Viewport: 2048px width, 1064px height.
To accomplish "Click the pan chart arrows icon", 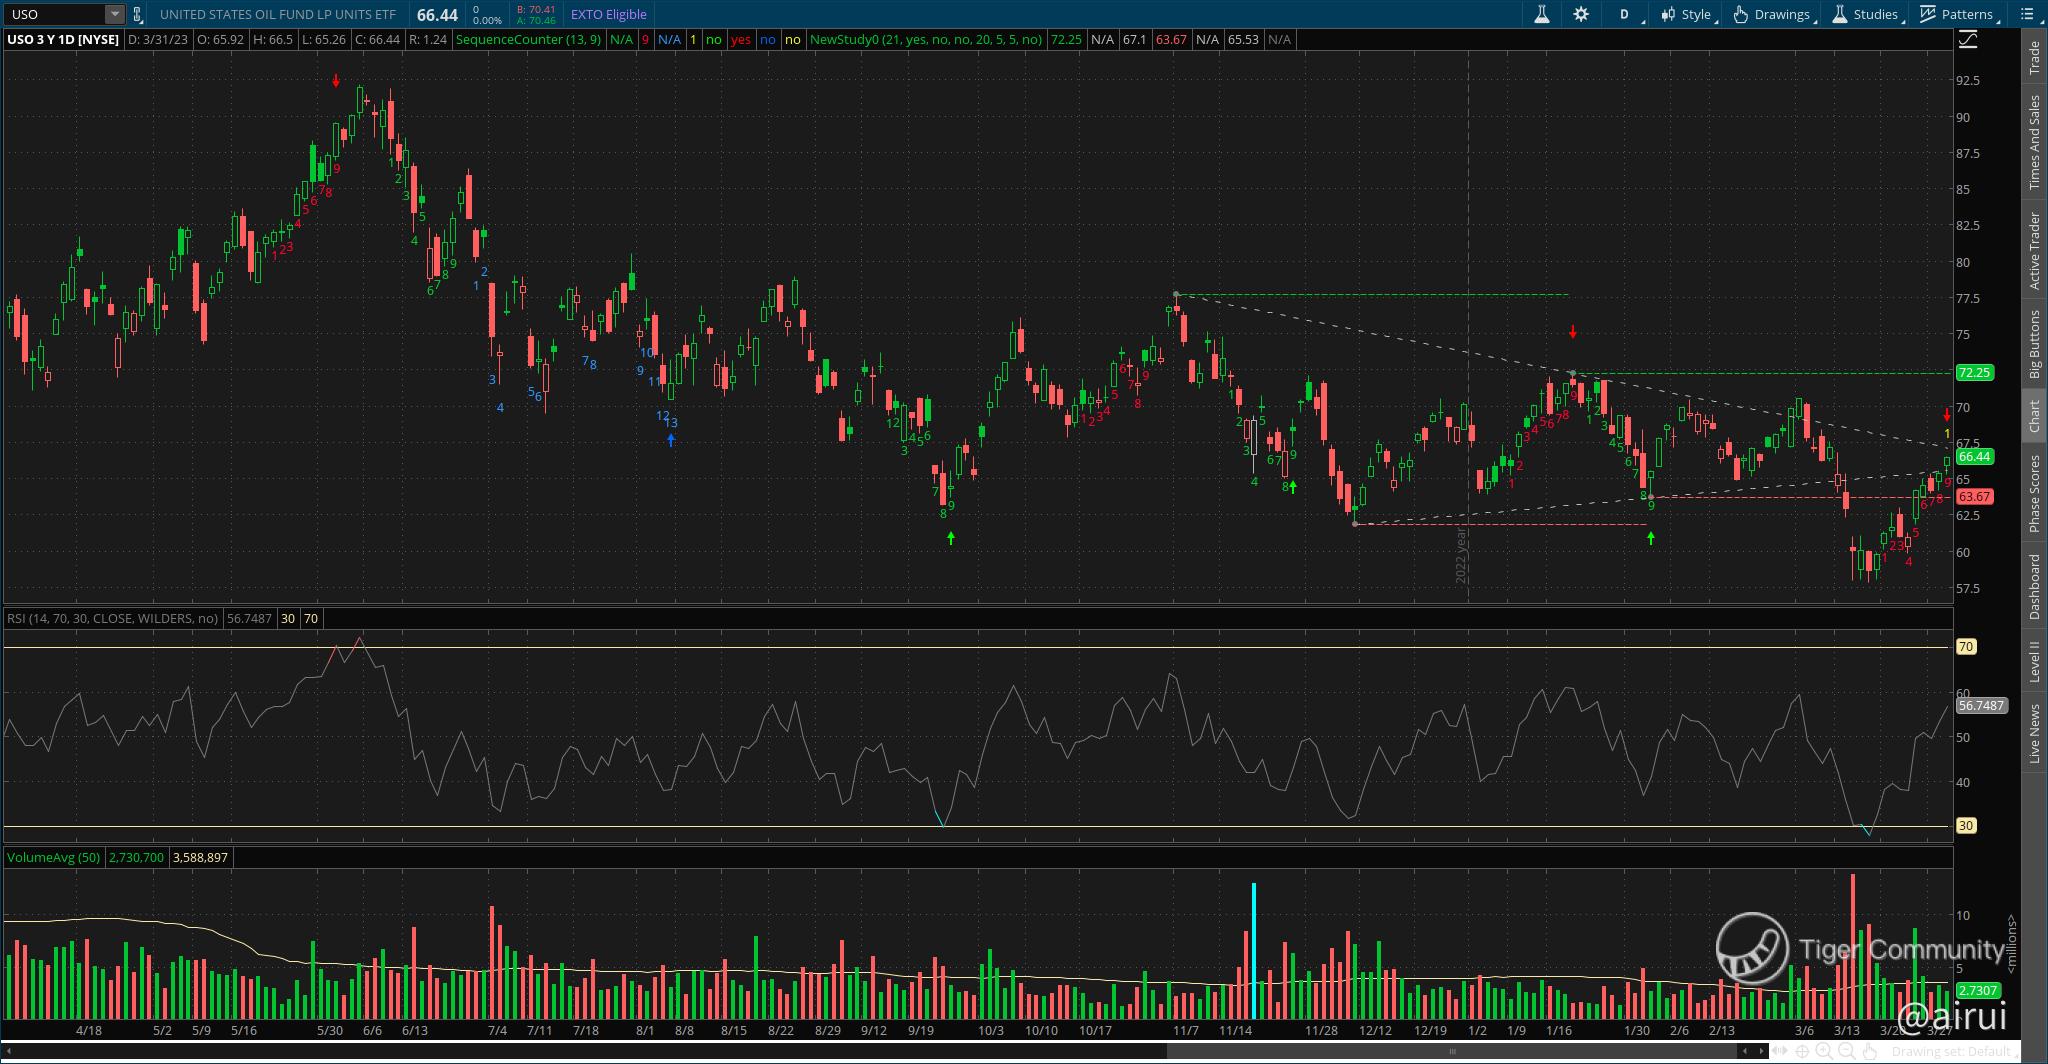I will 1782,1051.
